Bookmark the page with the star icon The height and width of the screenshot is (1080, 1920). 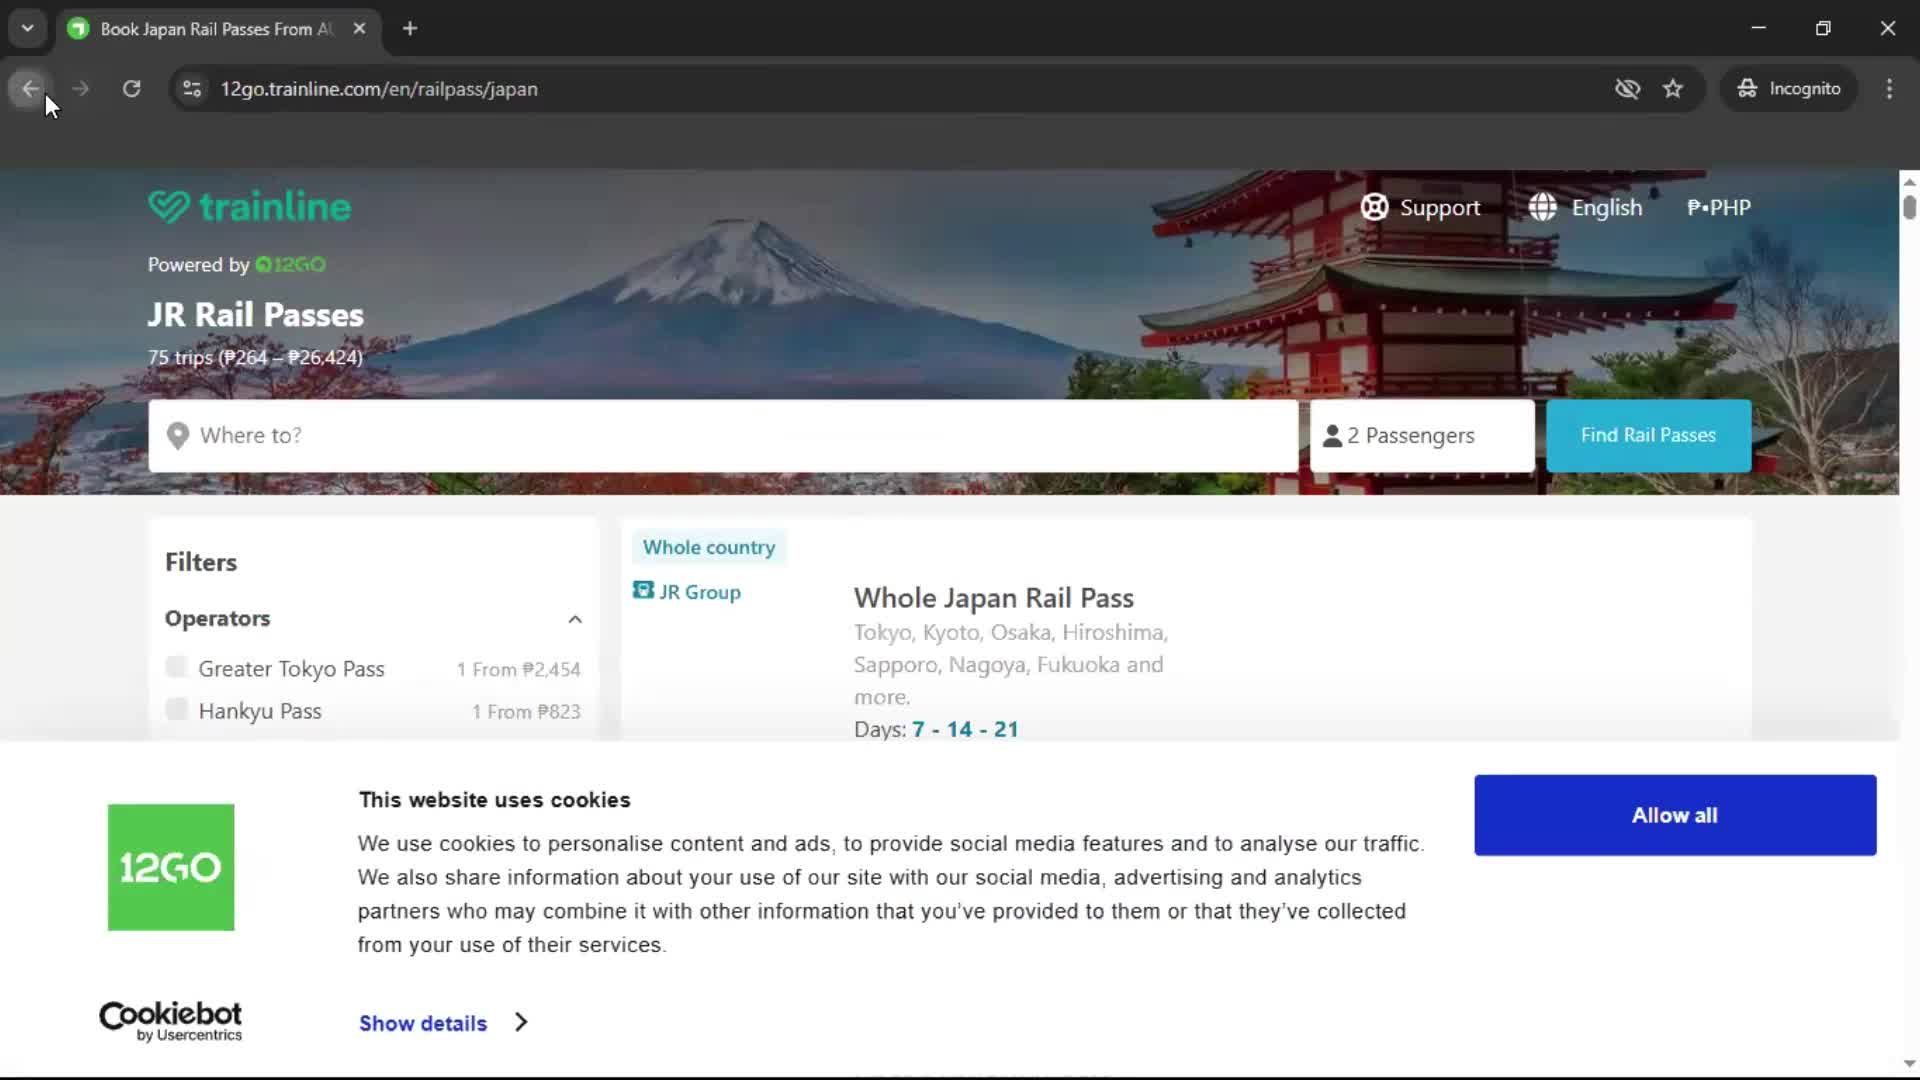pyautogui.click(x=1673, y=89)
